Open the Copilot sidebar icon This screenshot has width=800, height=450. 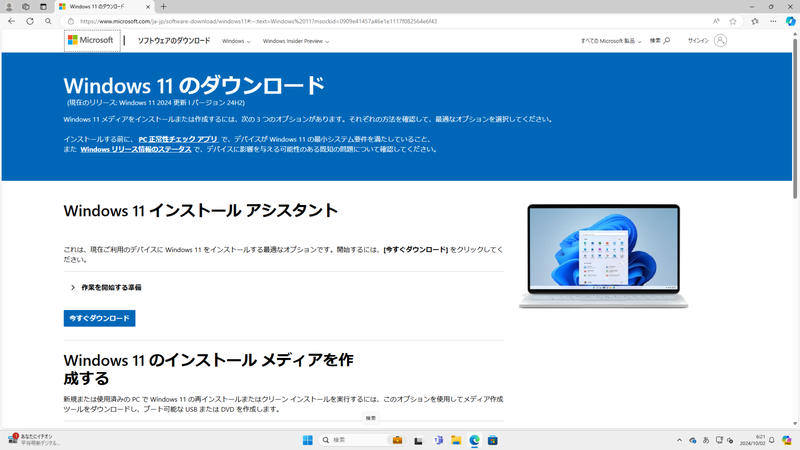click(x=790, y=21)
